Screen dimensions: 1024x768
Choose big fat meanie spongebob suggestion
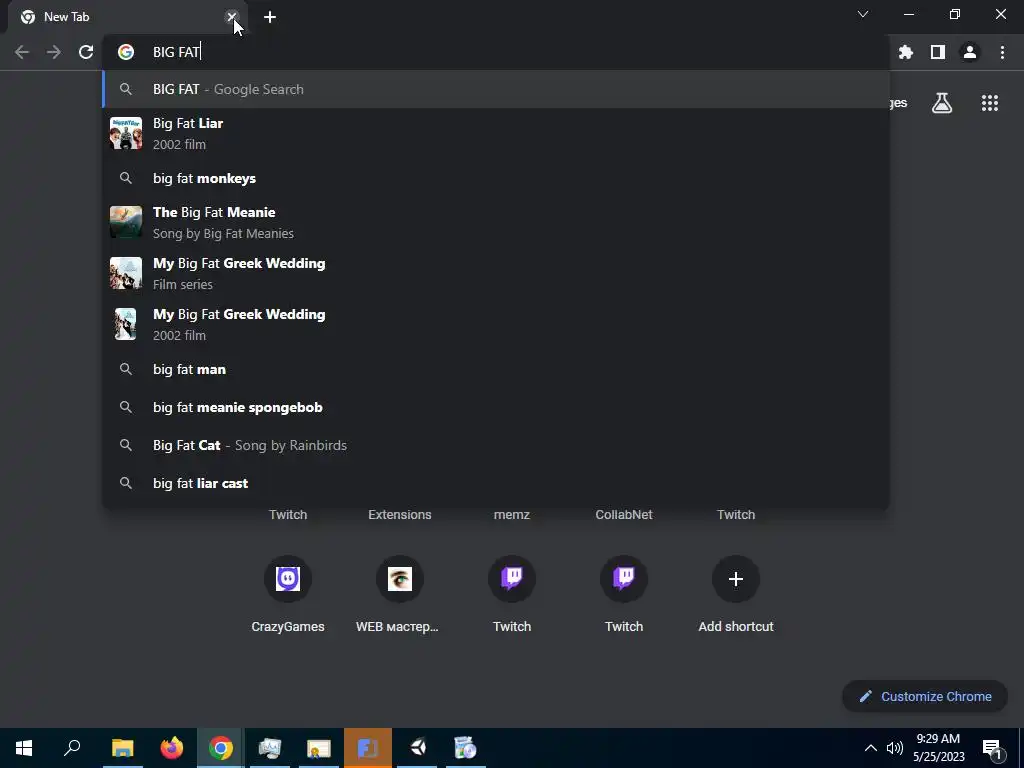496,408
